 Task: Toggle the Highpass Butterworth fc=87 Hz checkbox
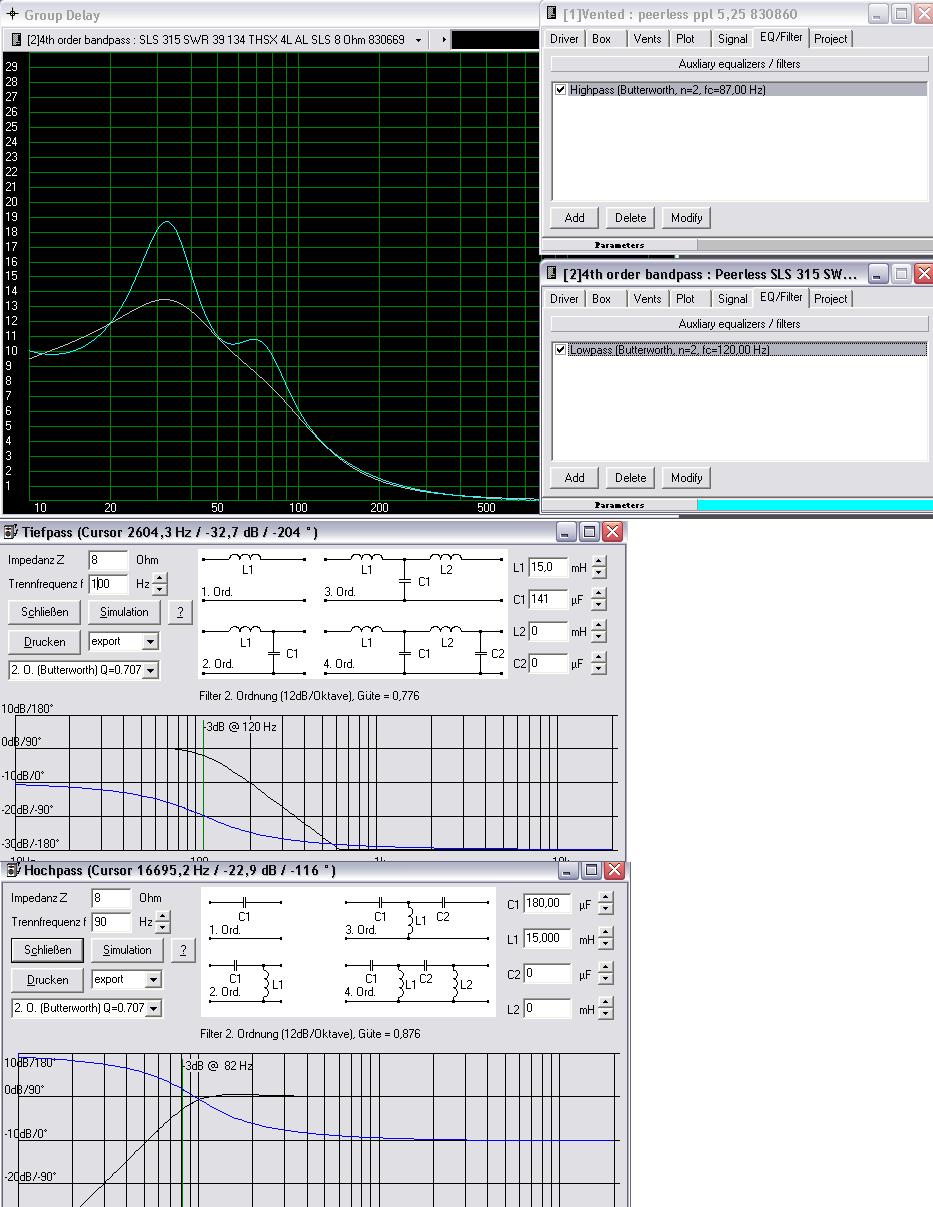tap(561, 90)
